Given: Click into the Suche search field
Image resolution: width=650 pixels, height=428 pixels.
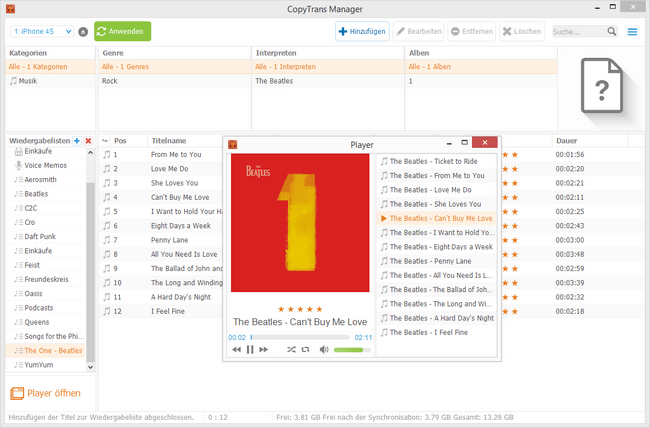Looking at the screenshot, I should pyautogui.click(x=579, y=32).
